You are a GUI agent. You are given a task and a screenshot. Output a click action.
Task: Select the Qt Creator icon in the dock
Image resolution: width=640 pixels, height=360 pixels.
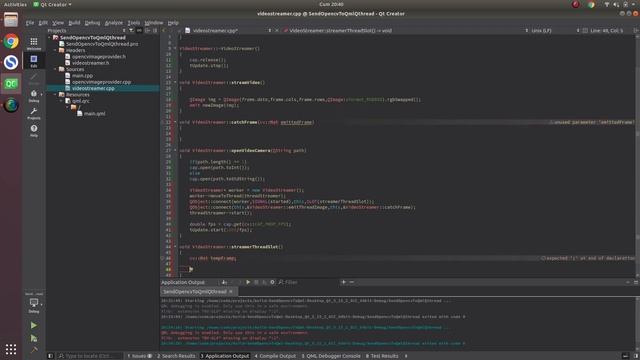[11, 84]
